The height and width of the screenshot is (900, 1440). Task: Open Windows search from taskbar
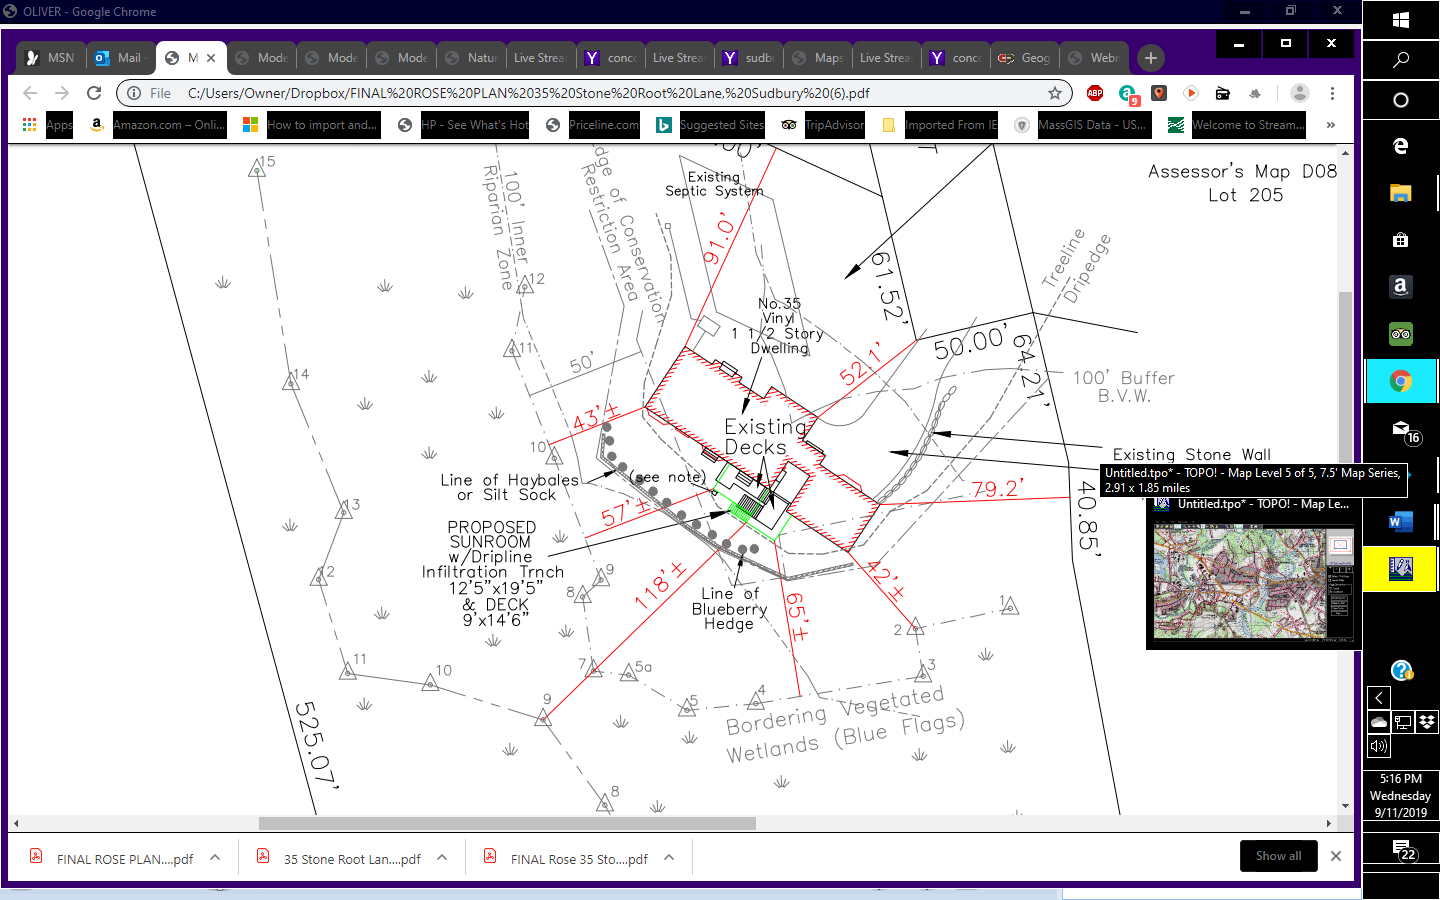point(1401,59)
